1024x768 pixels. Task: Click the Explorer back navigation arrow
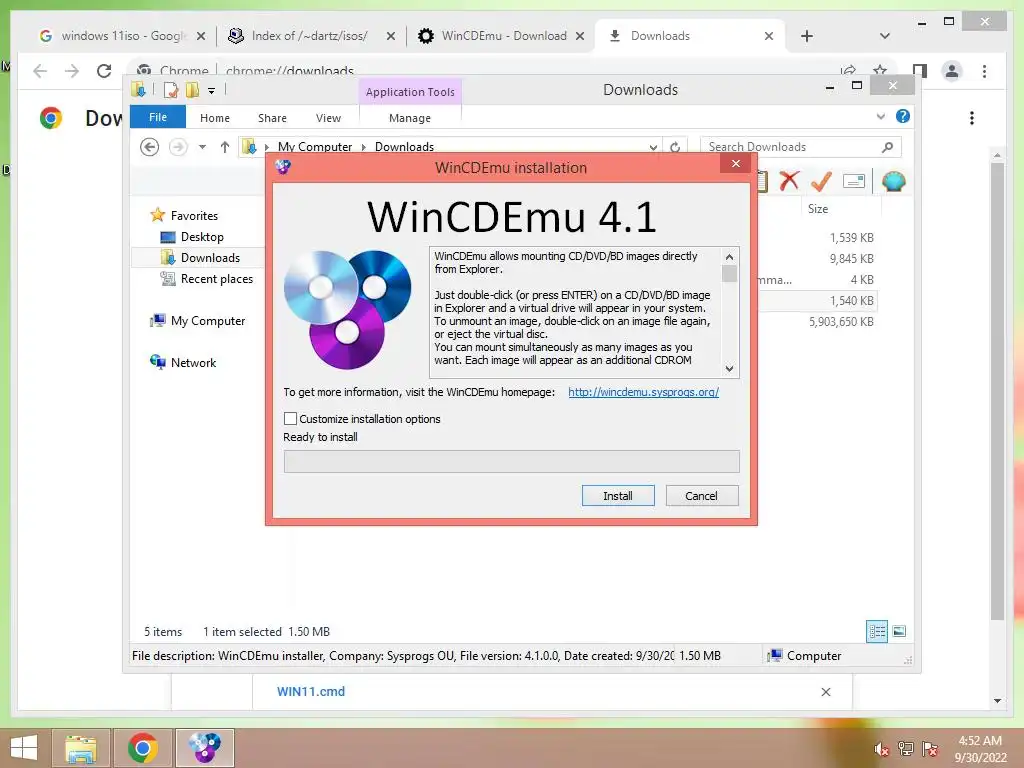tap(150, 147)
